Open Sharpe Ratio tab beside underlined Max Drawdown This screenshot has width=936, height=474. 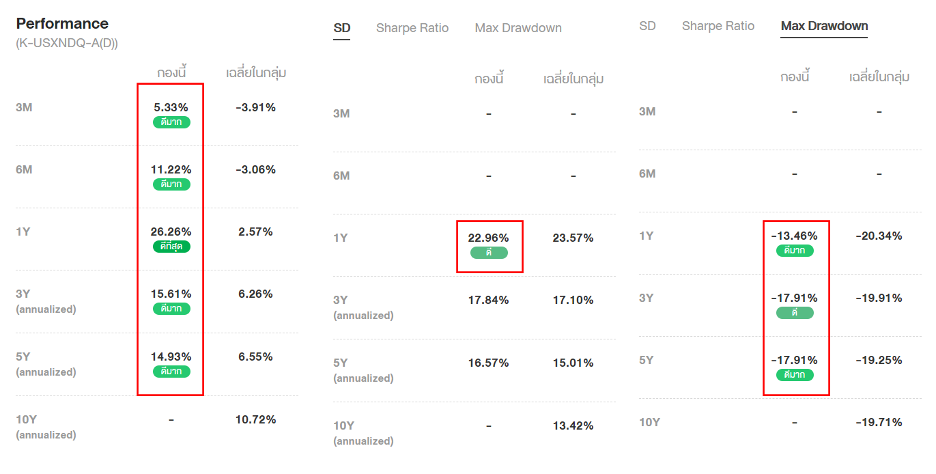click(718, 26)
